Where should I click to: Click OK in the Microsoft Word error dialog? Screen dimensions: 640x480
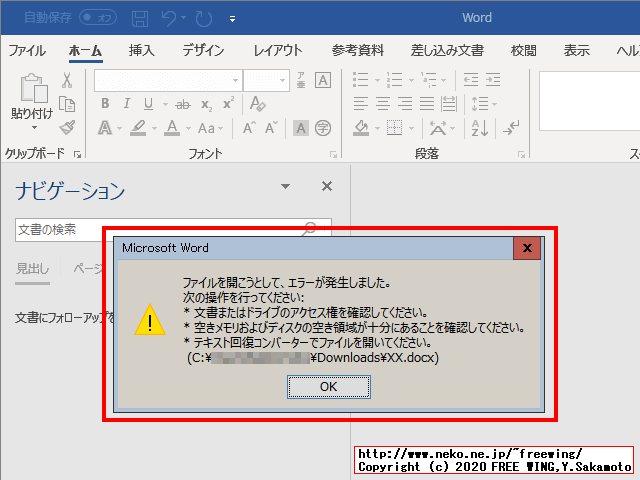point(329,387)
